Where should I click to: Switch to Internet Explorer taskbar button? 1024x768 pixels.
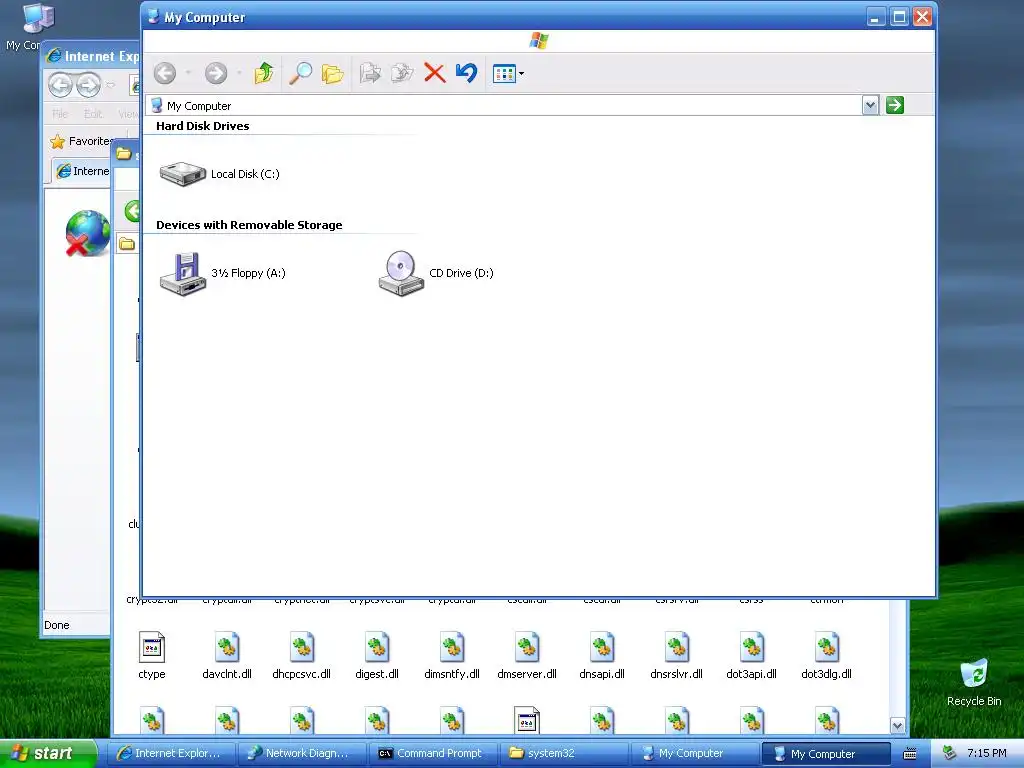pos(170,753)
